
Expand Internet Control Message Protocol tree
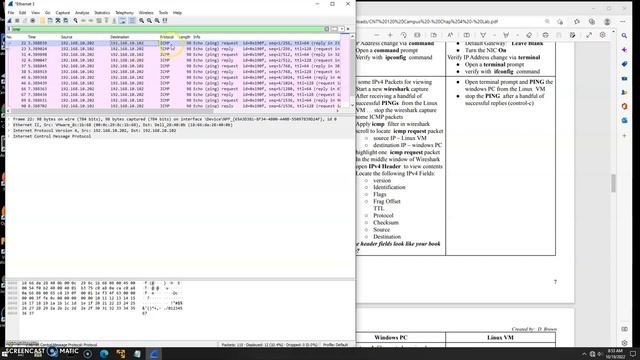(x=9, y=136)
